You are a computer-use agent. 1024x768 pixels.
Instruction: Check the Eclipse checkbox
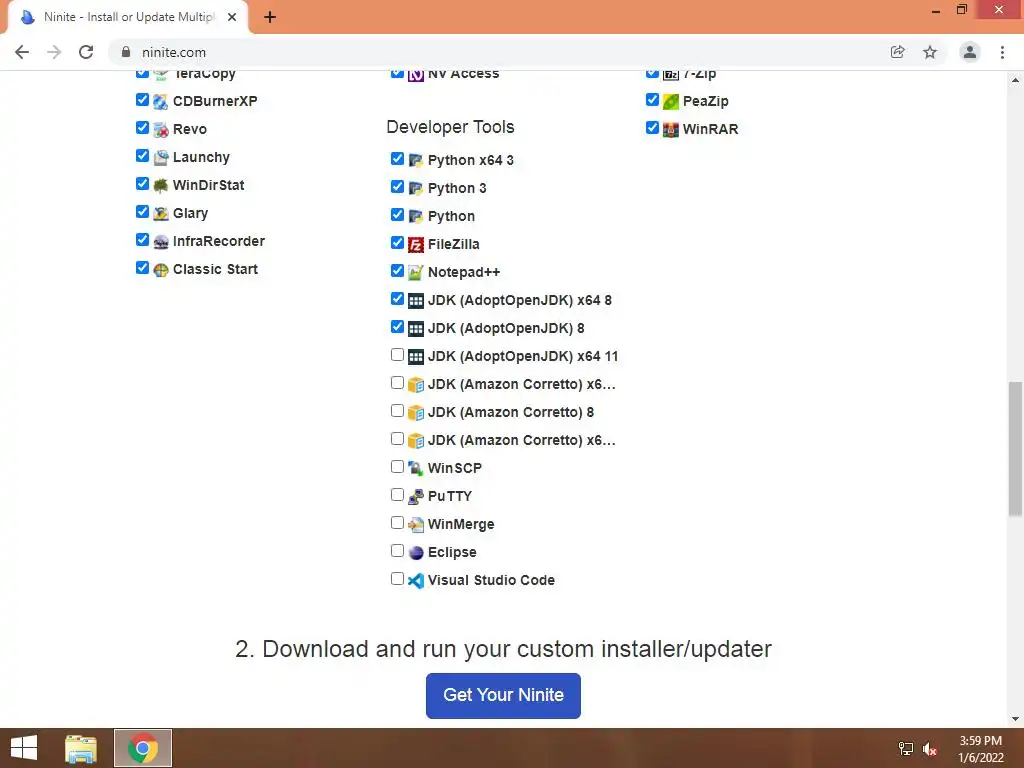pos(397,551)
